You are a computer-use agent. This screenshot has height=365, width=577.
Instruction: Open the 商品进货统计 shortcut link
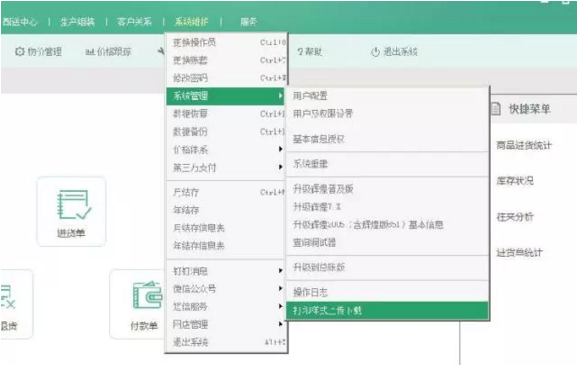coord(524,145)
